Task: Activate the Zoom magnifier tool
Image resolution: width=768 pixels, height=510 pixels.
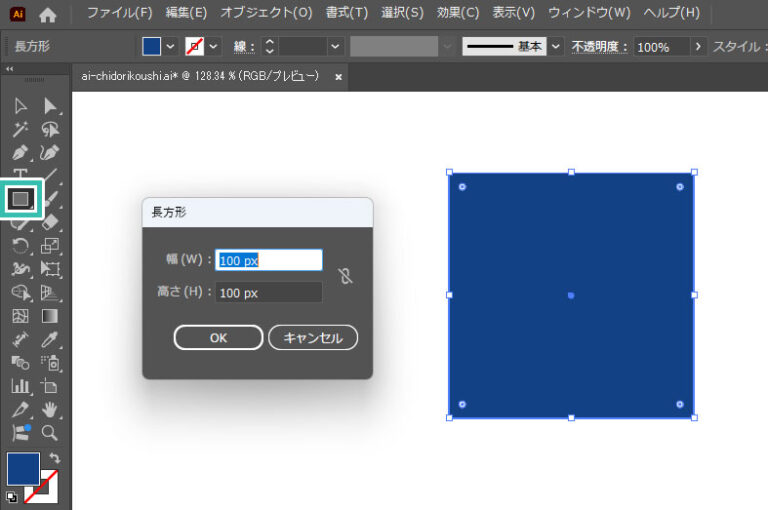Action: point(49,433)
